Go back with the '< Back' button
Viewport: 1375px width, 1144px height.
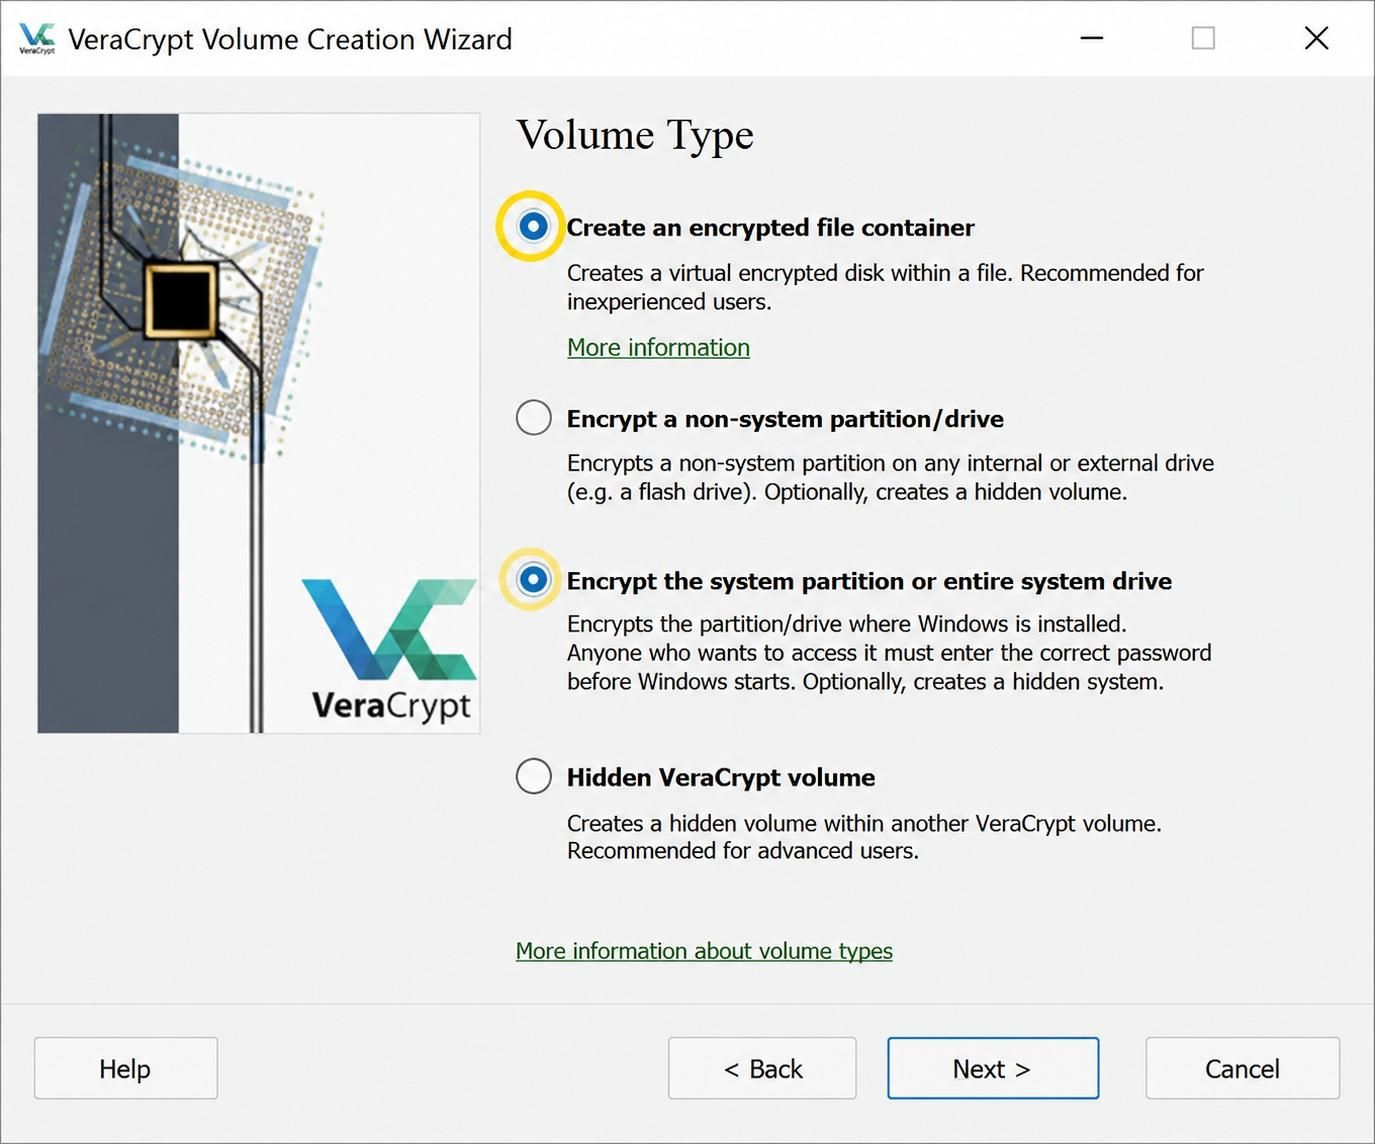[762, 1068]
